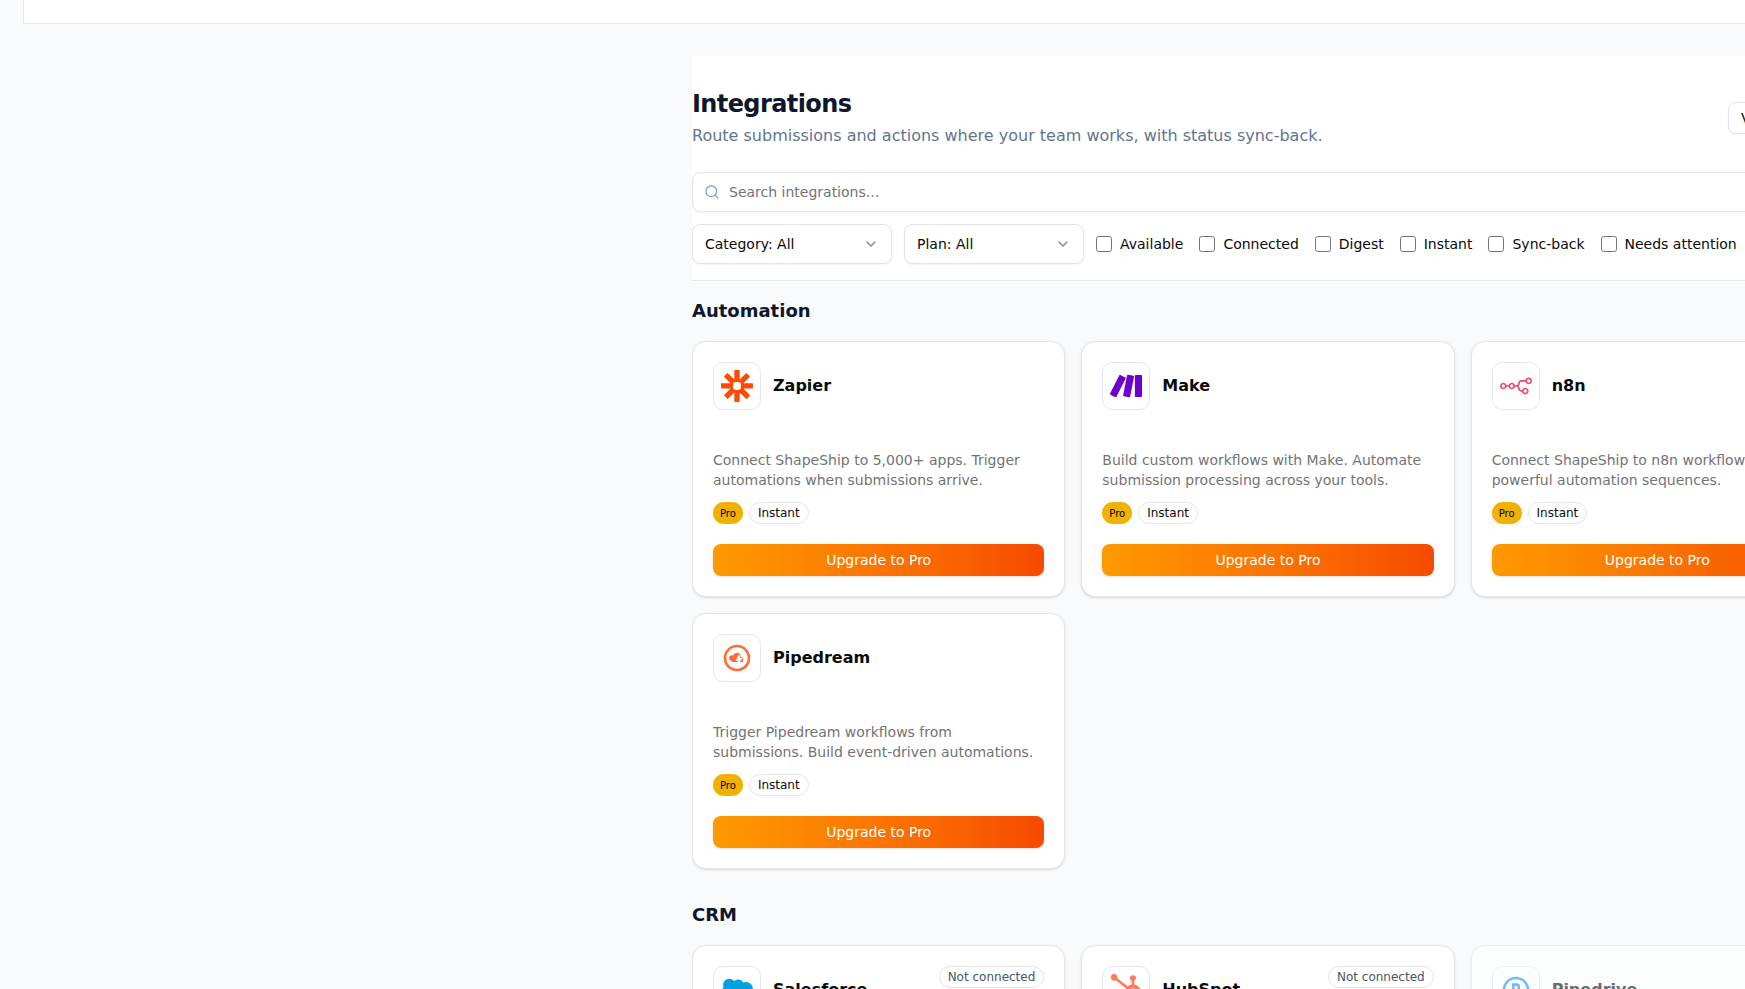Select the Make integration icon
The width and height of the screenshot is (1745, 989).
pyautogui.click(x=1126, y=386)
